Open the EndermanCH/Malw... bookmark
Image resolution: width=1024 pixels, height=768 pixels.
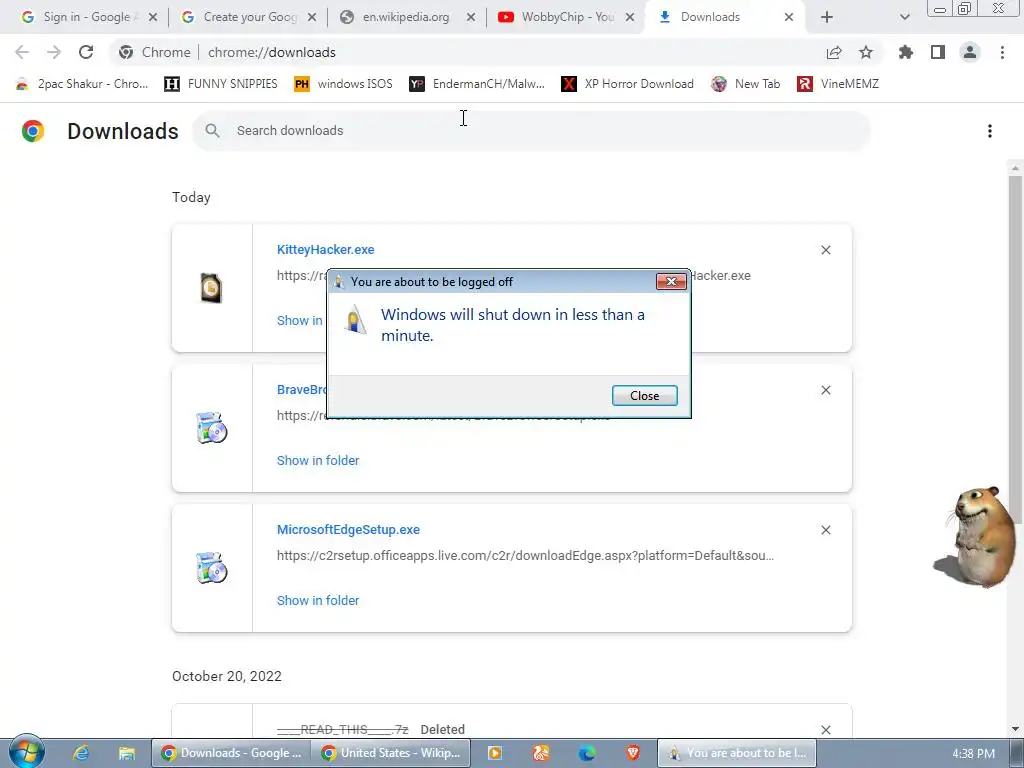click(x=477, y=84)
